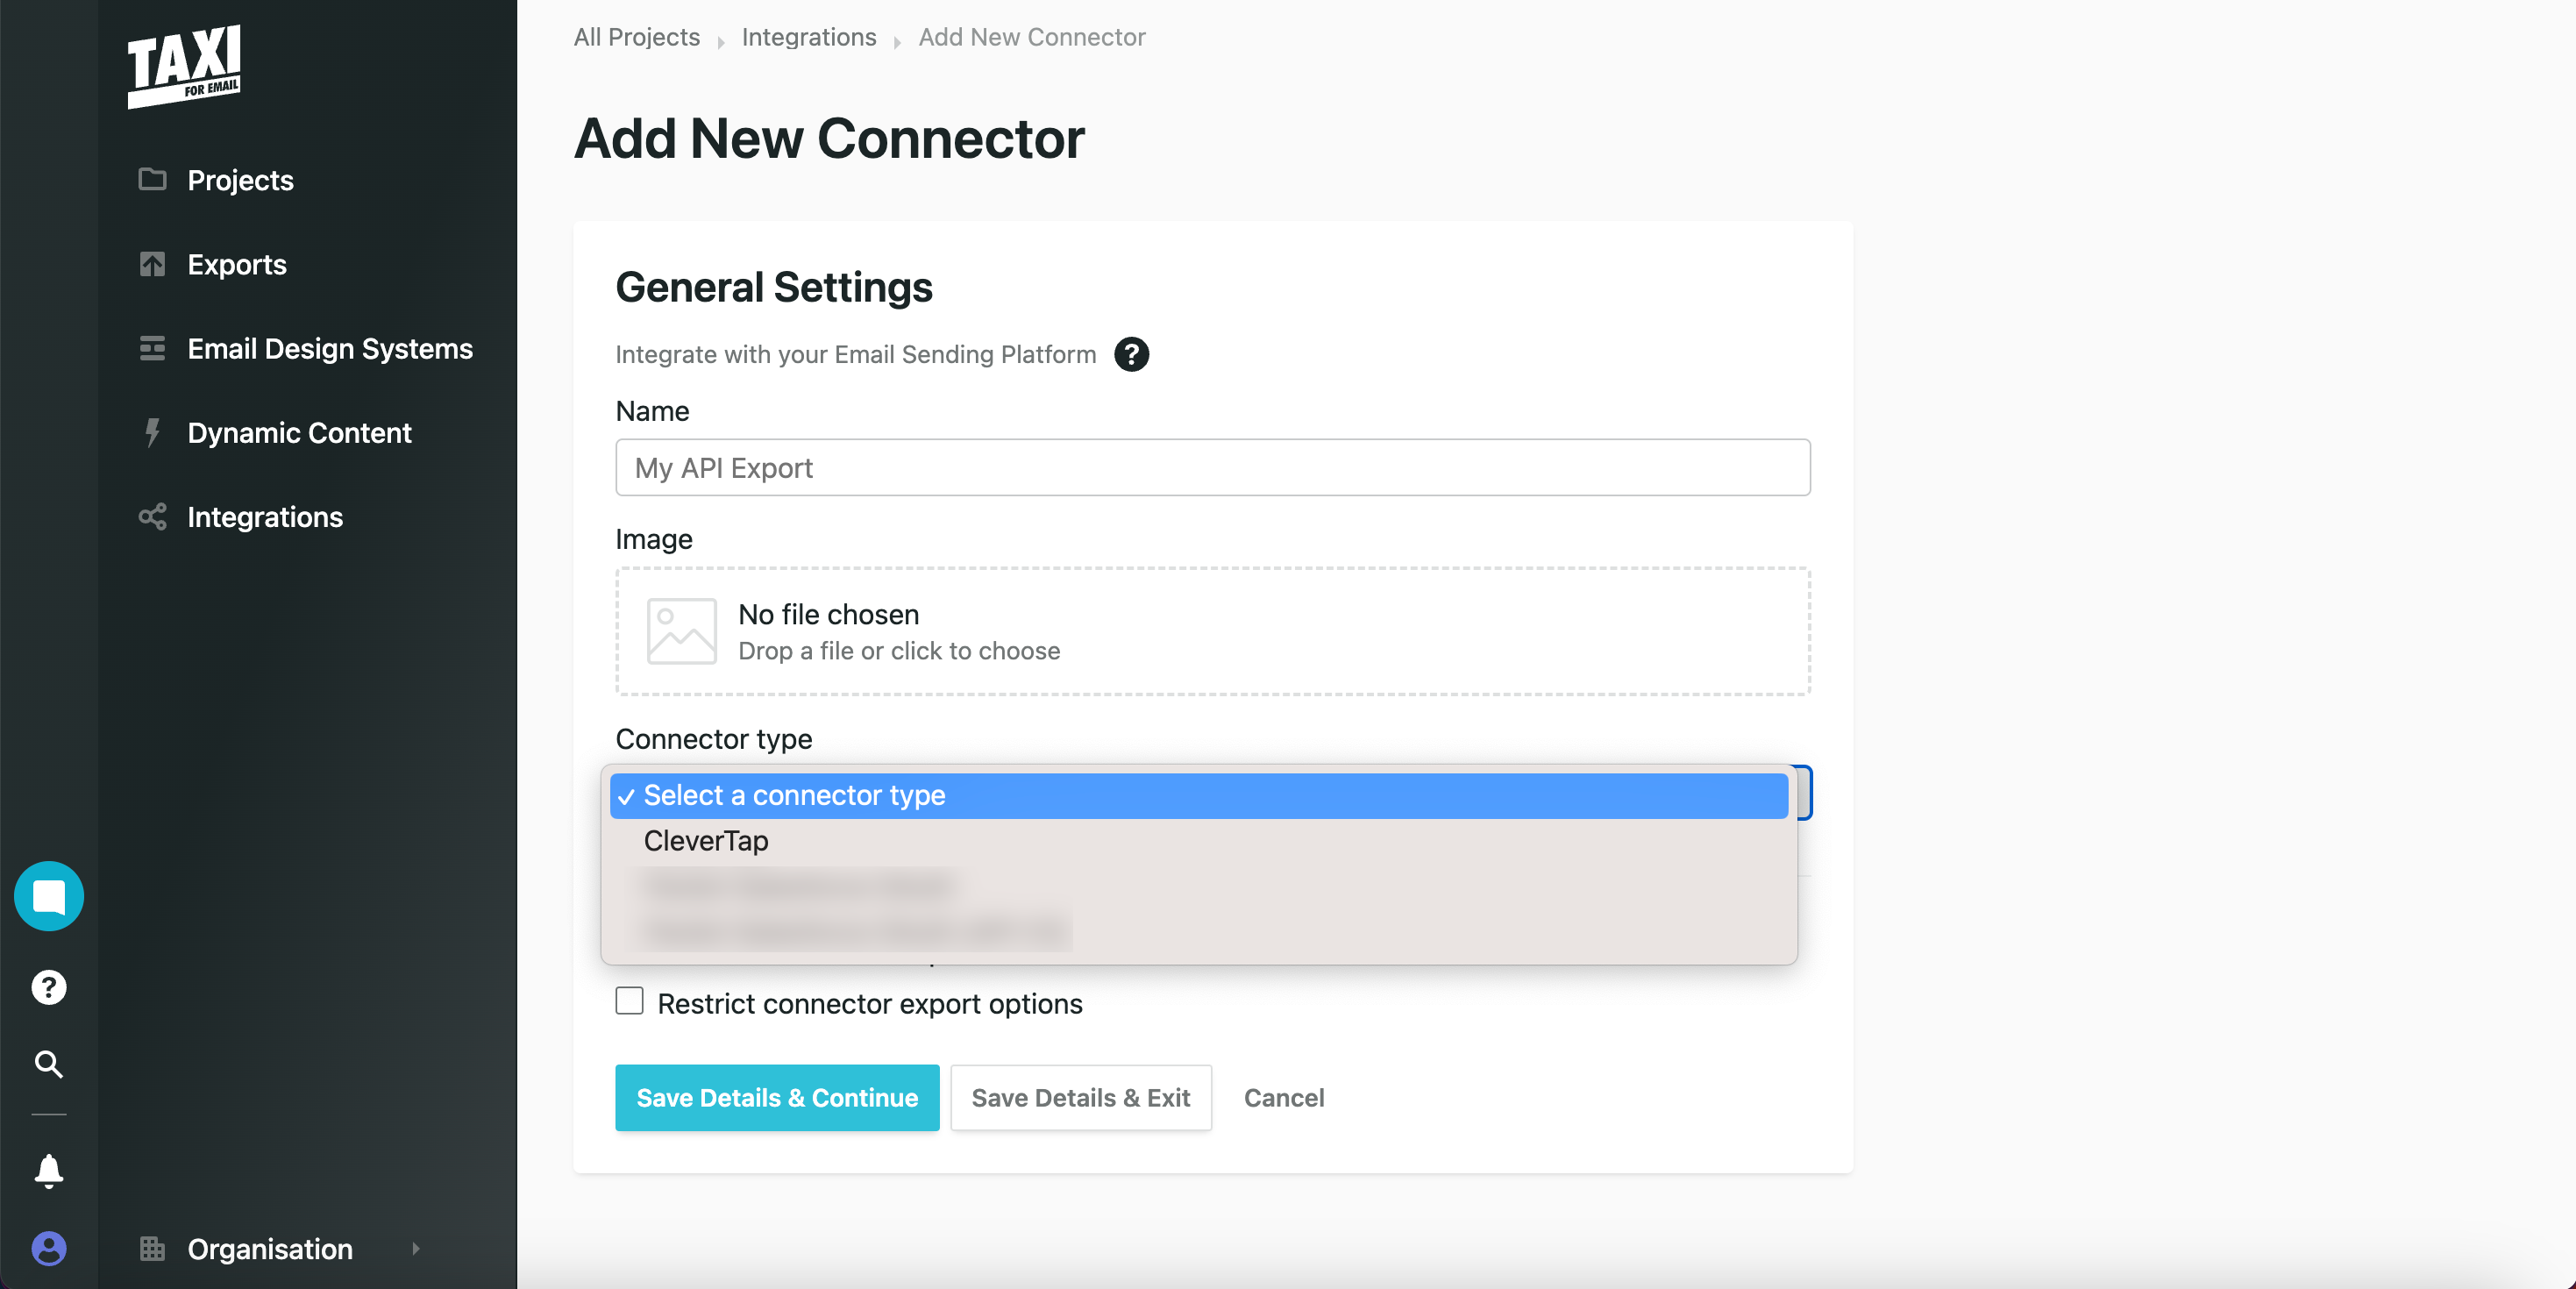Open notifications bell icon

tap(49, 1170)
